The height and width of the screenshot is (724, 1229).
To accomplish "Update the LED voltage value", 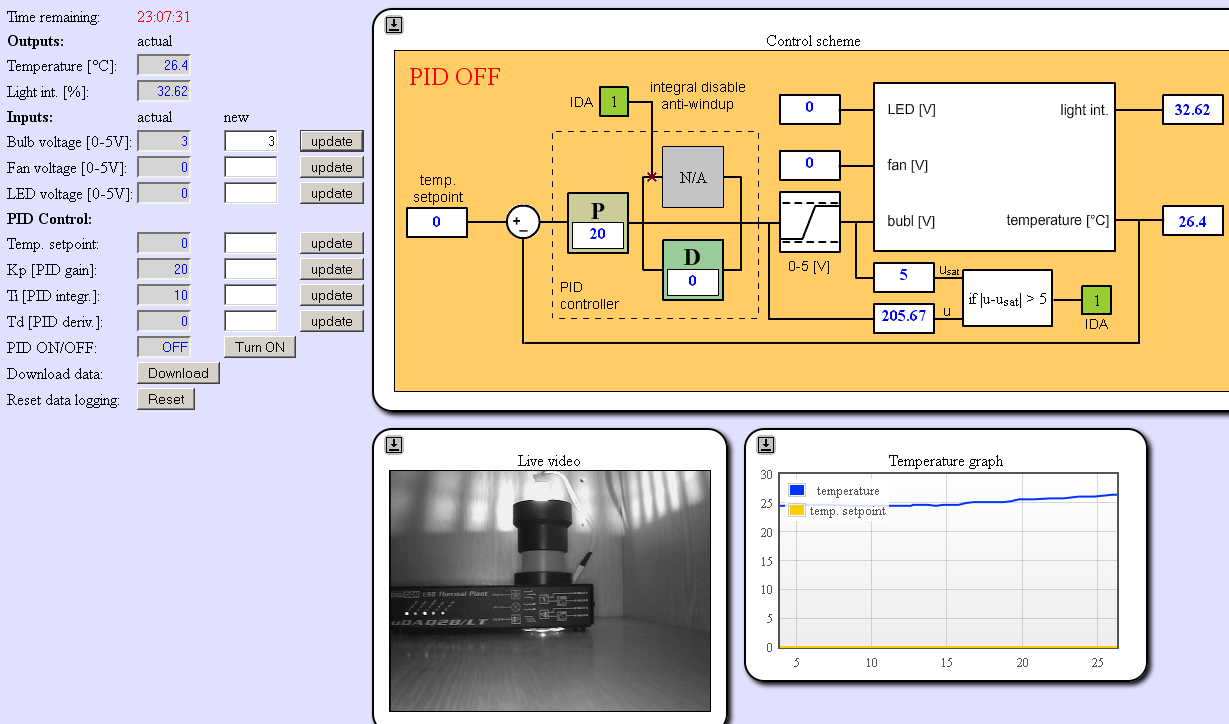I will click(332, 193).
